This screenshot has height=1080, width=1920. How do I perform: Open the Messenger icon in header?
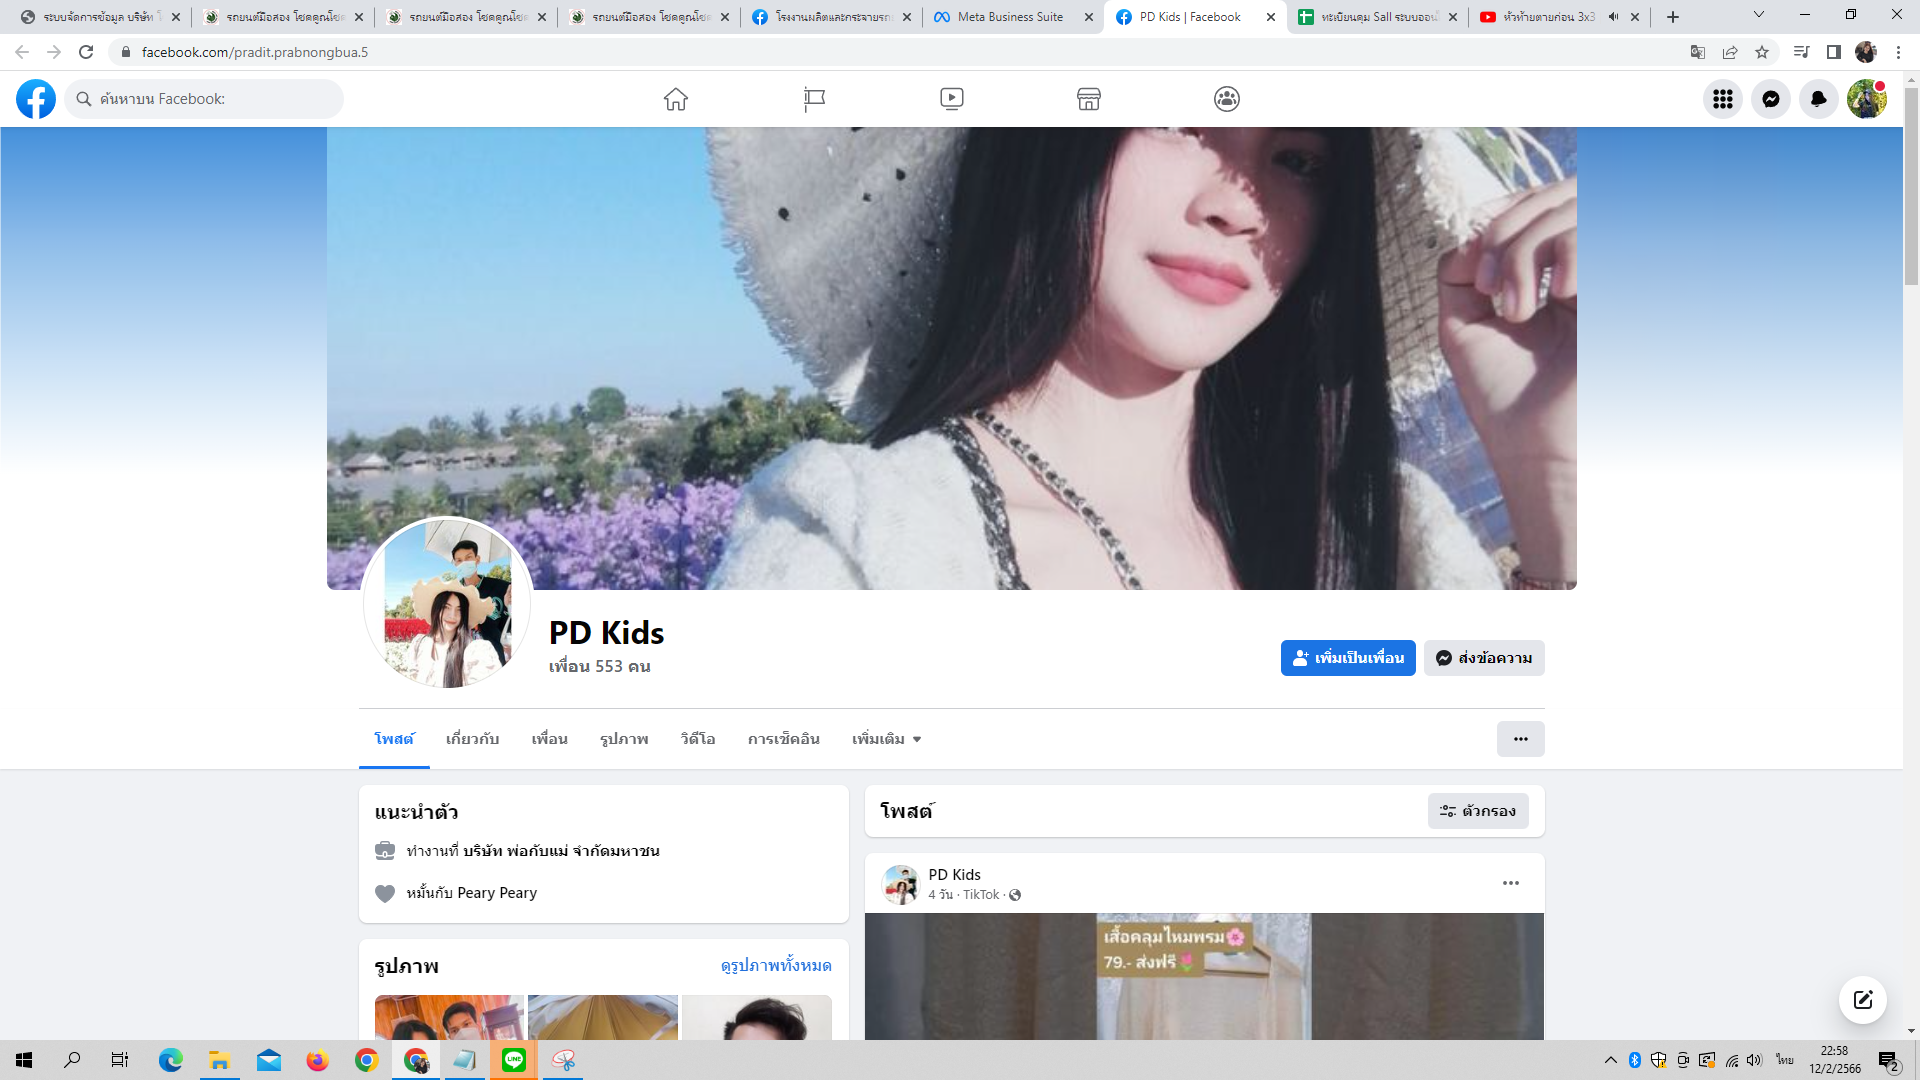click(1771, 99)
